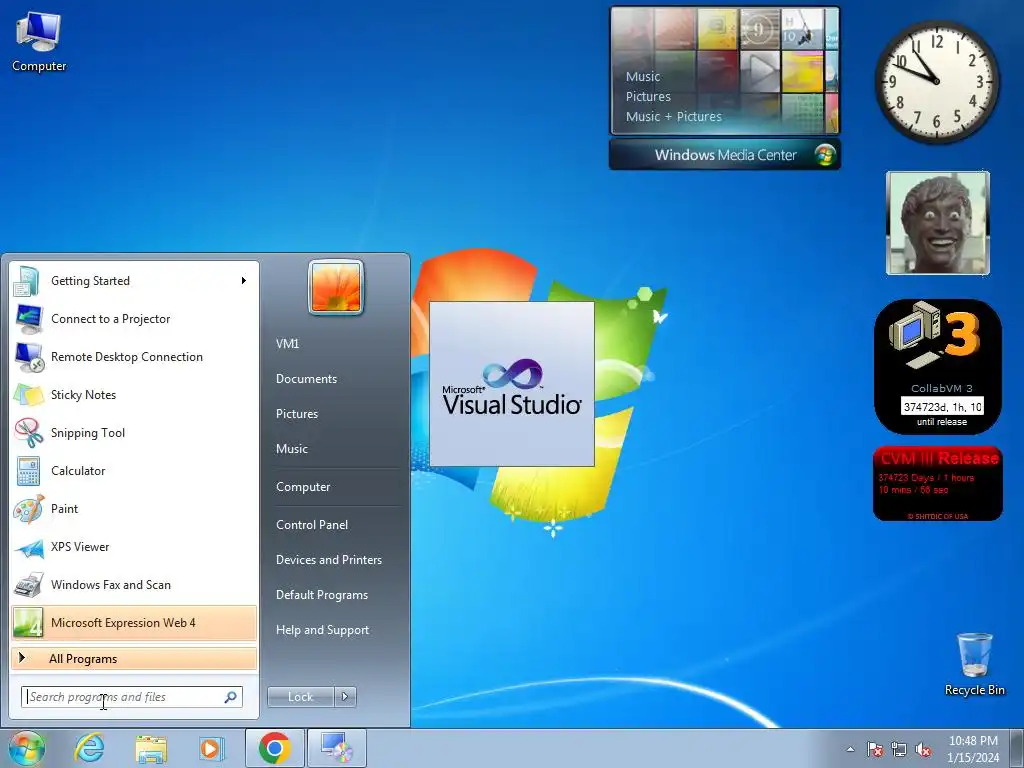Image resolution: width=1024 pixels, height=768 pixels.
Task: Expand All Programs list
Action: tap(134, 658)
